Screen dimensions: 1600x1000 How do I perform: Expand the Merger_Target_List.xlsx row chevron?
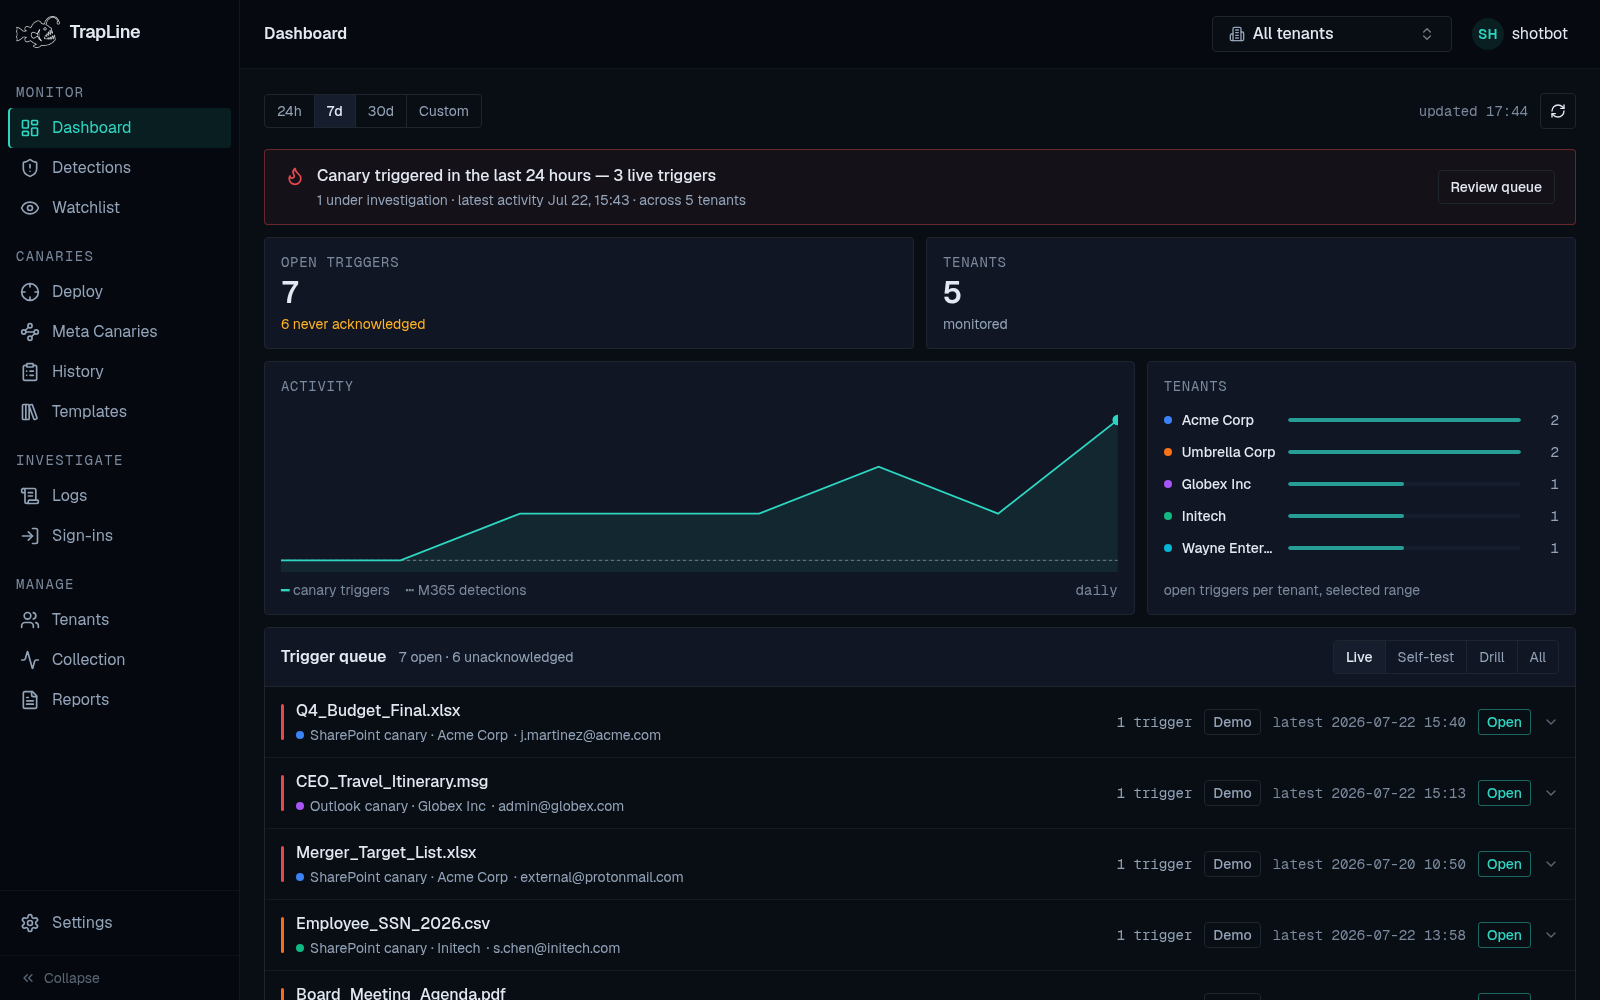pos(1551,864)
